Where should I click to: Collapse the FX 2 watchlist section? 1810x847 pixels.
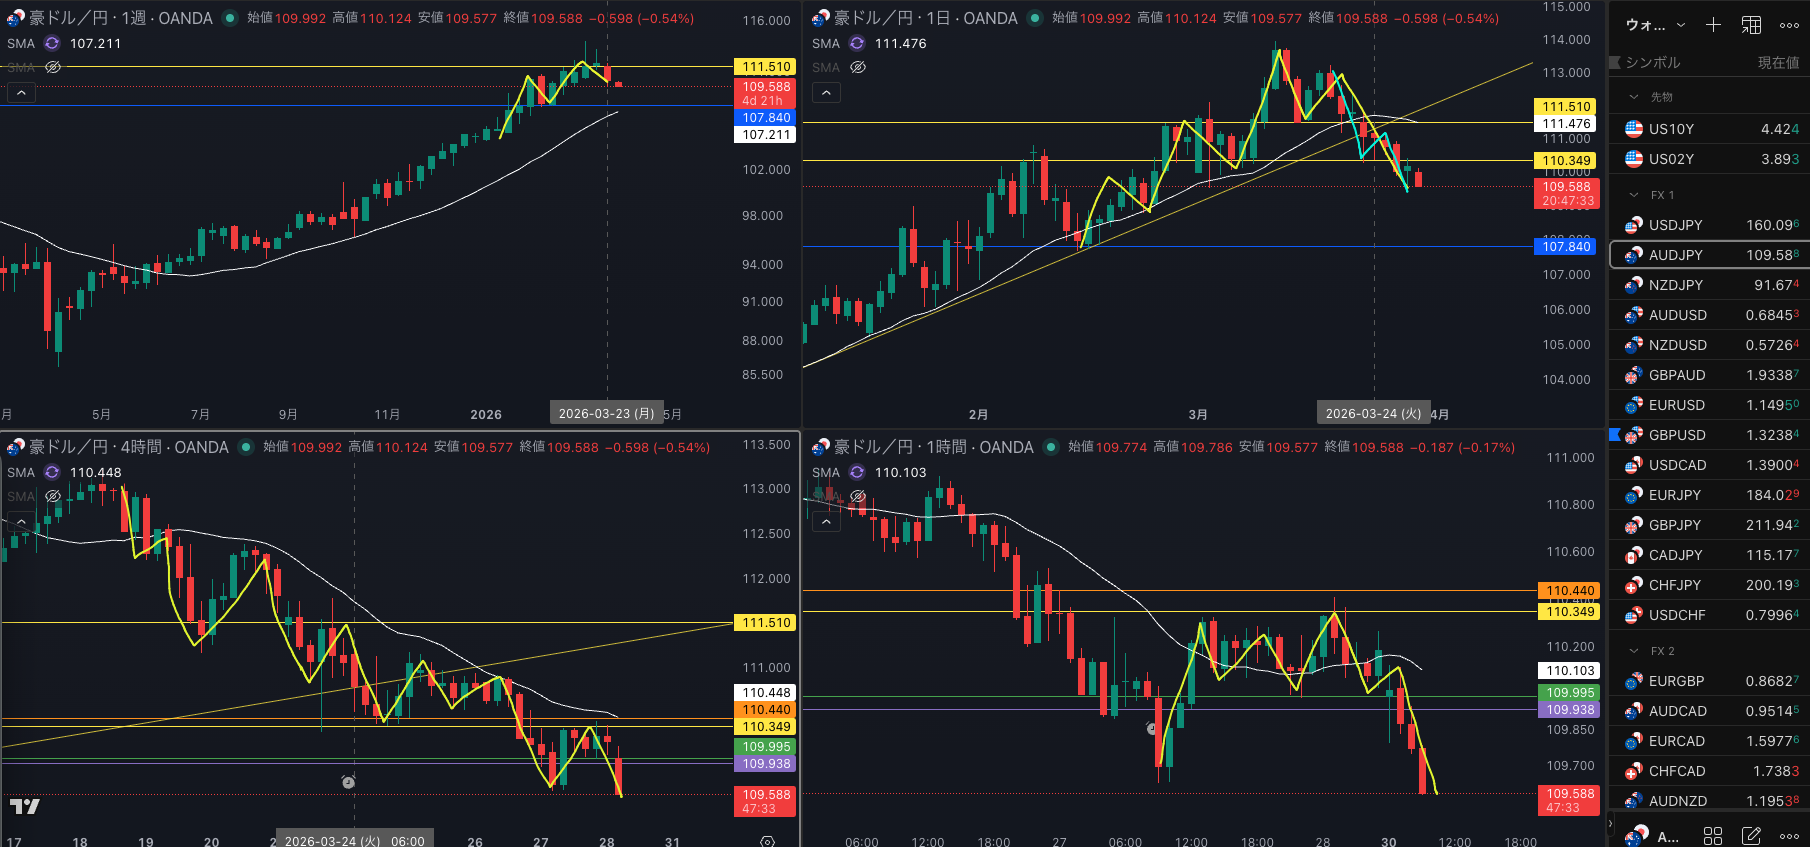pos(1634,651)
